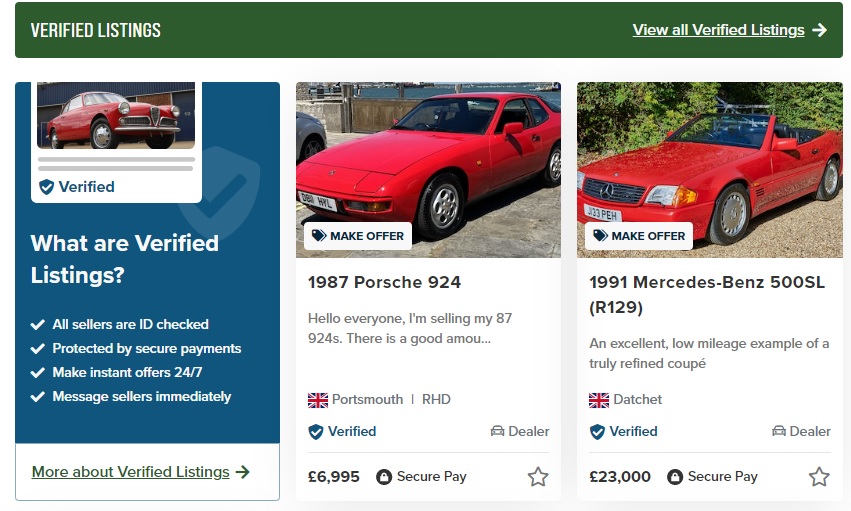The width and height of the screenshot is (851, 511).
Task: Favorite the 1987 Porsche 924 star icon
Action: point(538,477)
